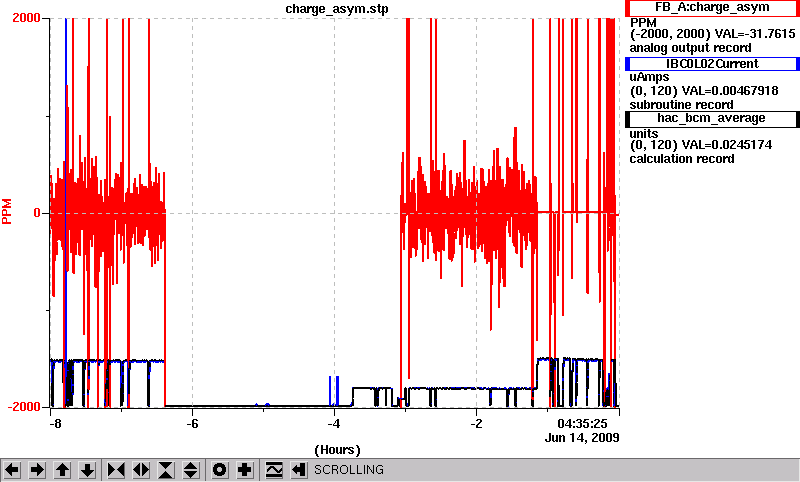800x482 pixels.
Task: Click the -6 hour tick label
Action: coord(192,424)
